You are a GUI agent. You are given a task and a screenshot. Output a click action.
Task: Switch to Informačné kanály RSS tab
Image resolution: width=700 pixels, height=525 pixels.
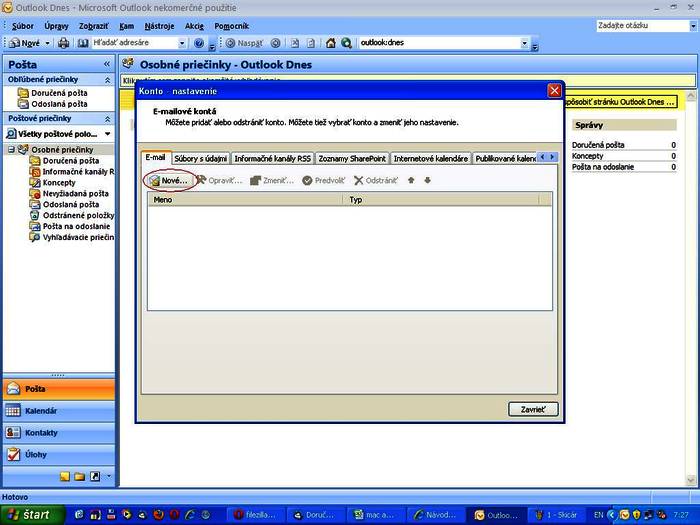(x=272, y=158)
